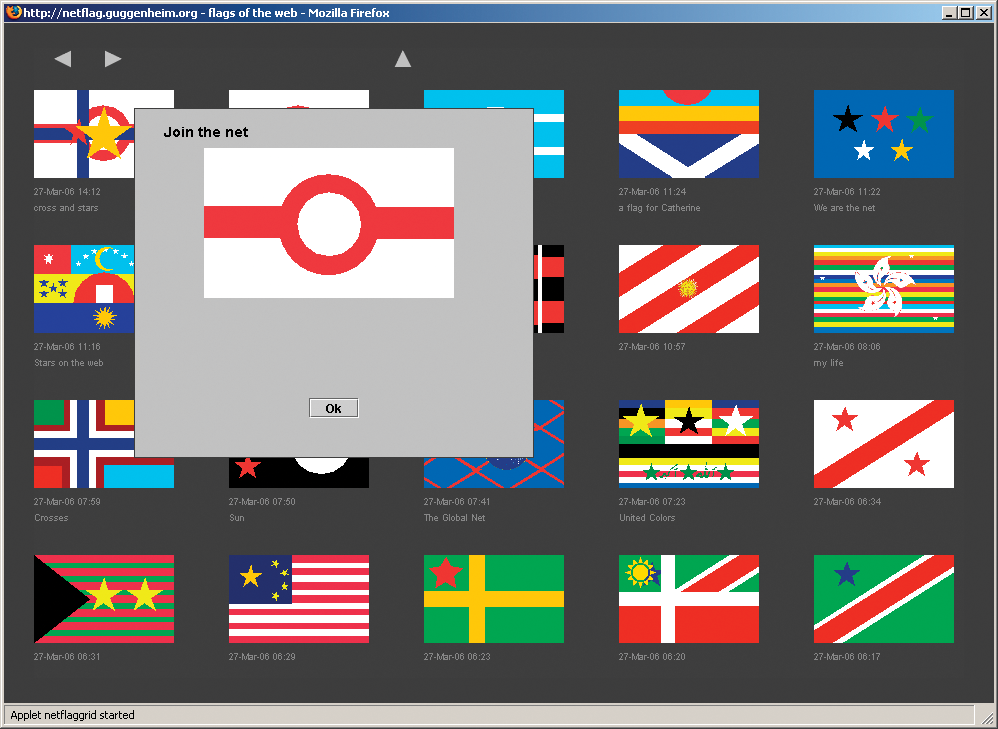Select the green flag with yellow cross
This screenshot has height=729, width=998.
pyautogui.click(x=493, y=598)
